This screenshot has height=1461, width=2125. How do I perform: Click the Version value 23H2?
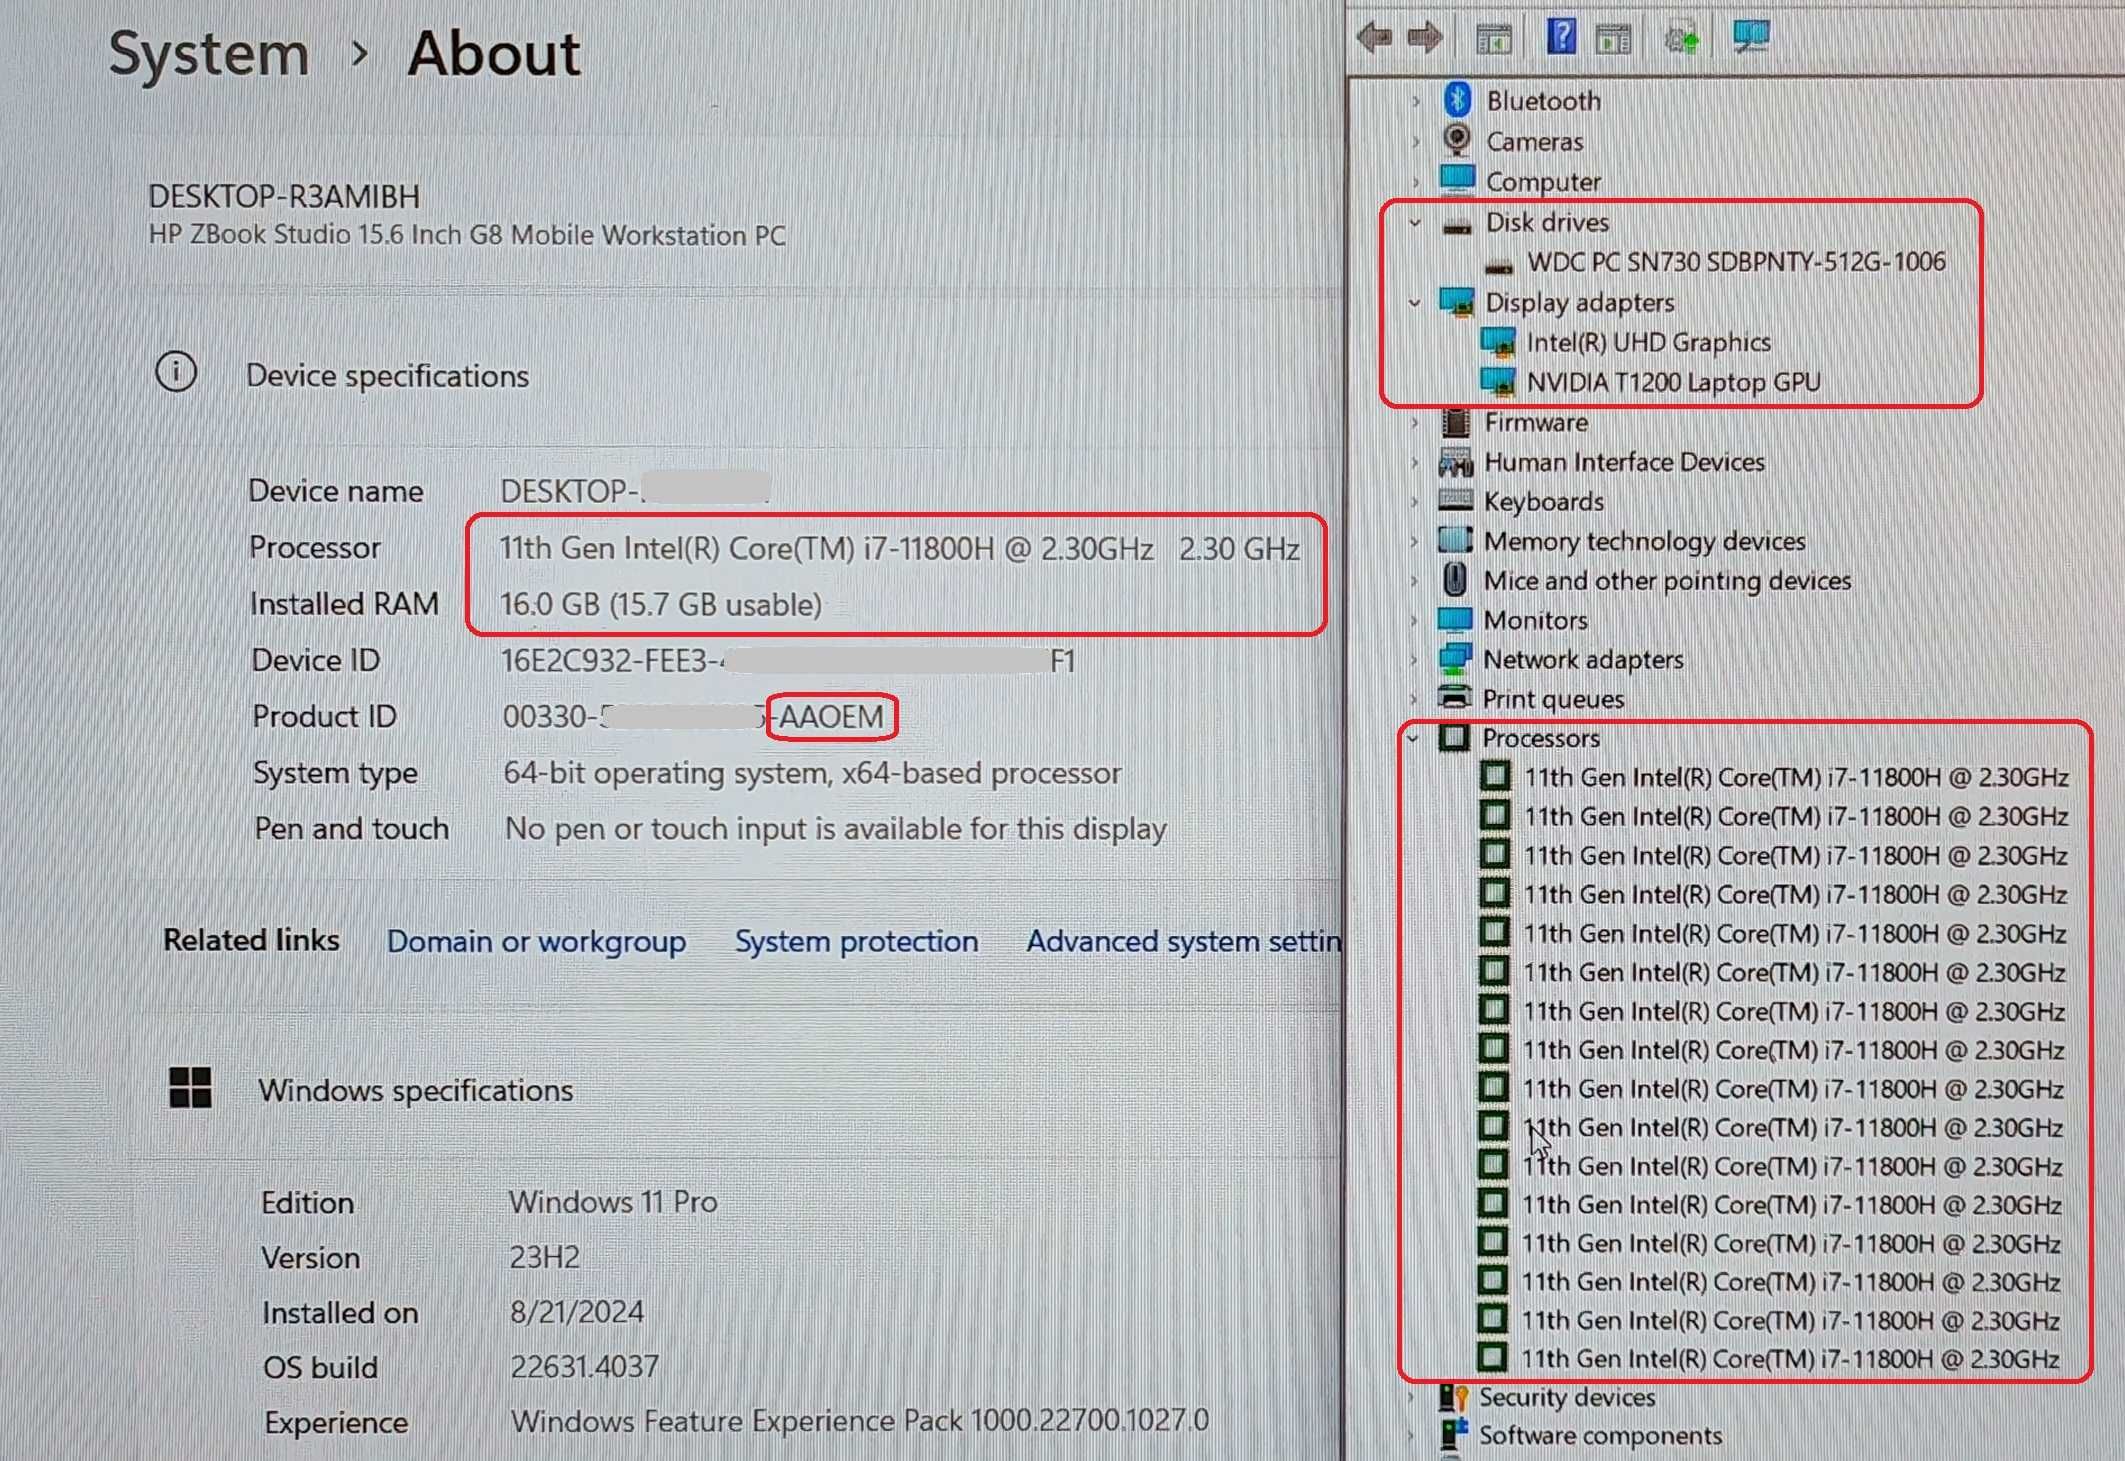(x=544, y=1256)
